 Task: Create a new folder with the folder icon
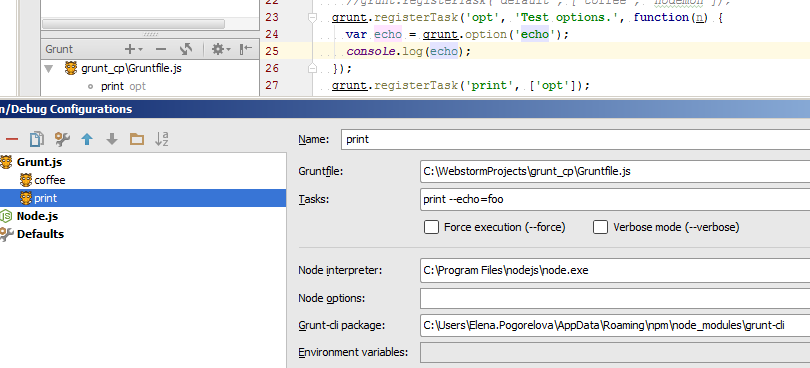click(x=136, y=139)
